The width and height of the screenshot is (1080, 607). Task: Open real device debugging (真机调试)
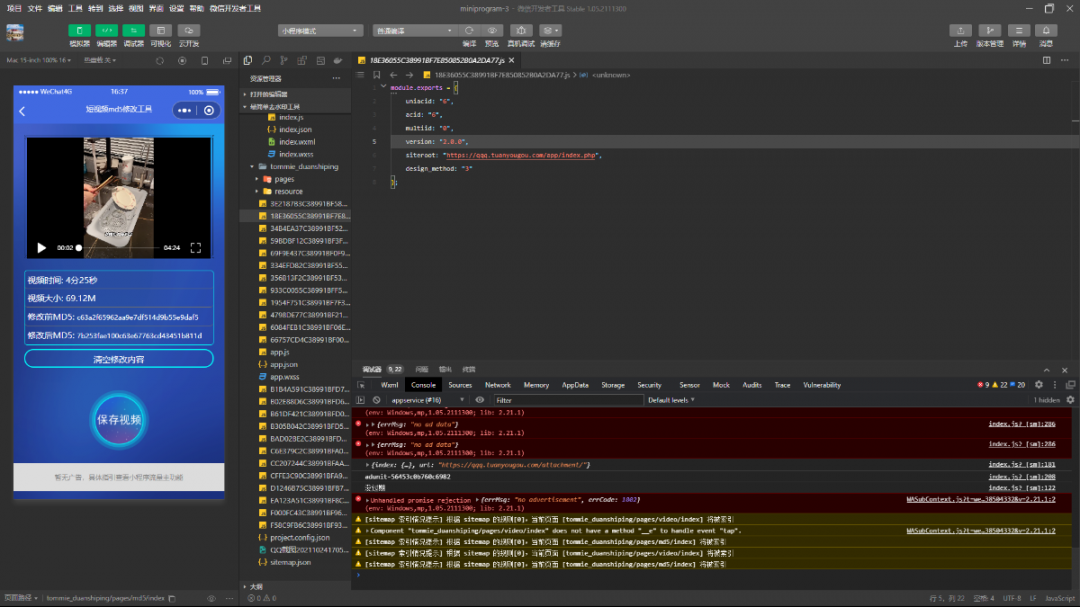tap(521, 30)
